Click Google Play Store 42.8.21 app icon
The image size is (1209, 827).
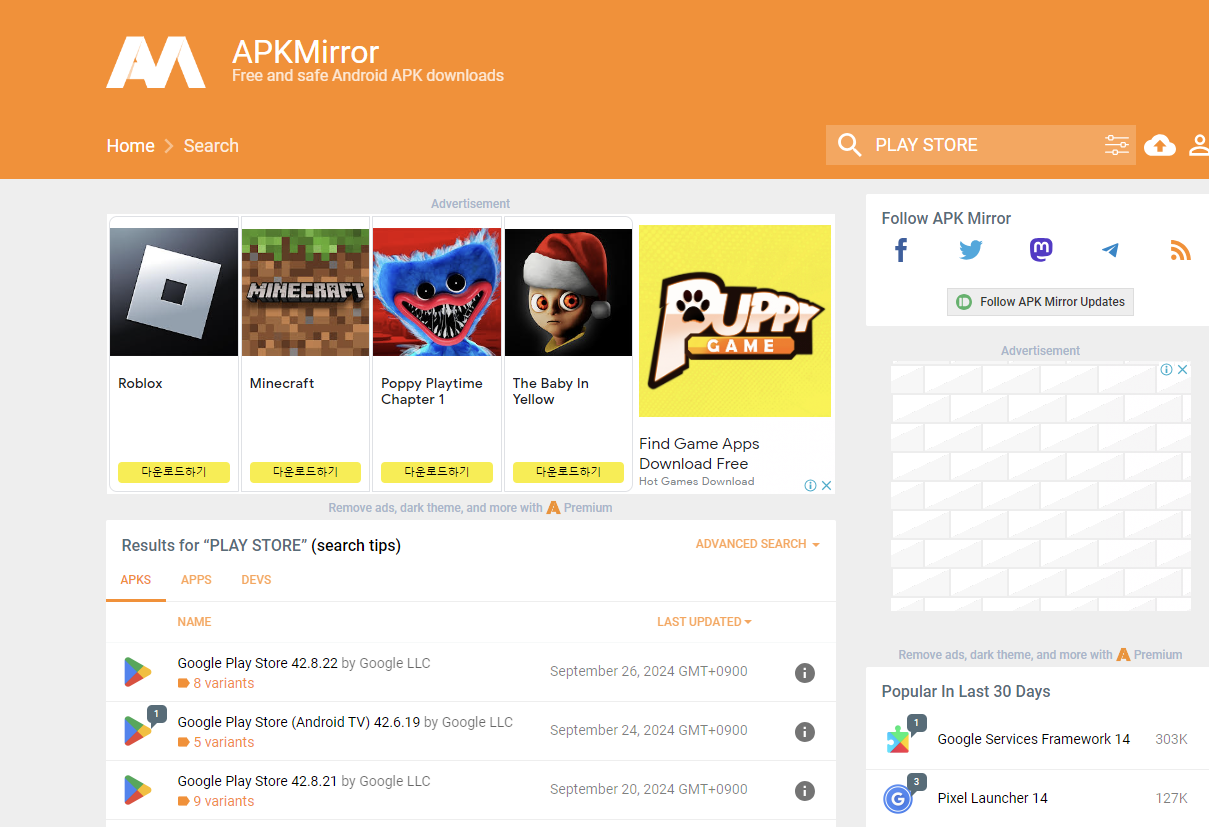point(137,790)
